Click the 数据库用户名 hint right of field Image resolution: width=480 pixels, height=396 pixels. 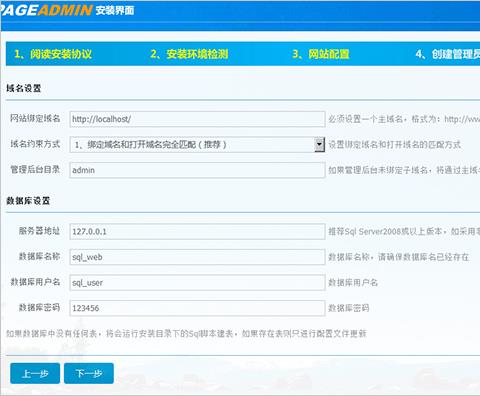point(353,283)
